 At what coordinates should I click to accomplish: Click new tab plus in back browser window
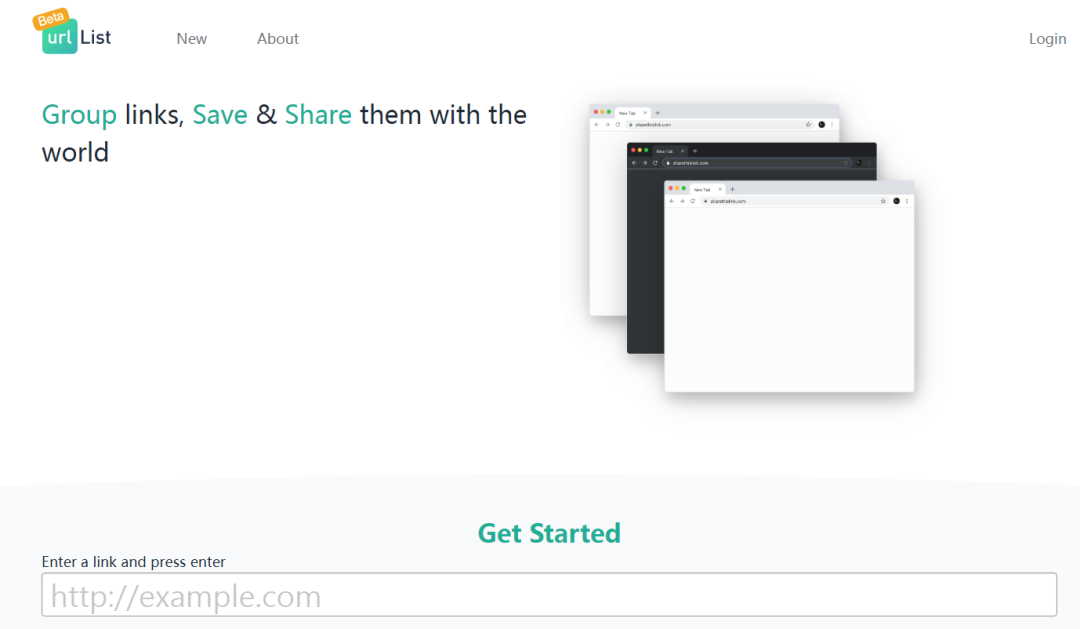click(x=658, y=113)
